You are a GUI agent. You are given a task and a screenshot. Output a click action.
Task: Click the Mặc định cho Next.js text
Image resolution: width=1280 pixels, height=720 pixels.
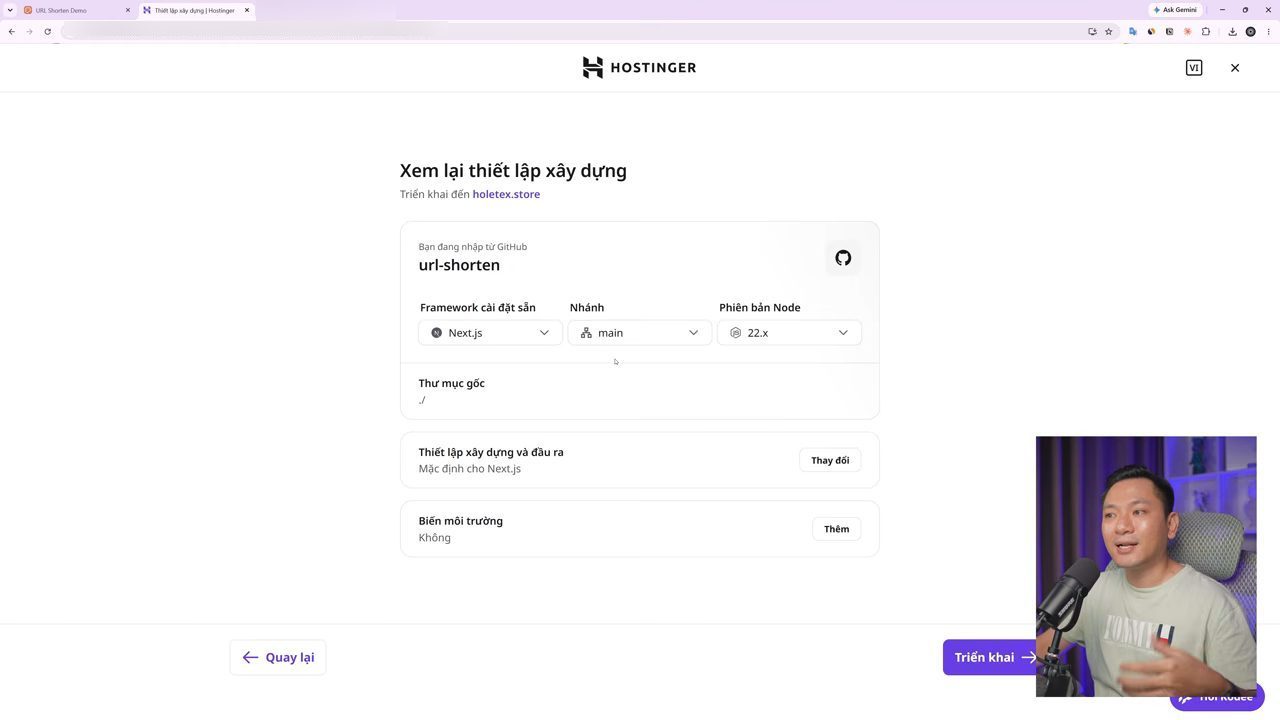[469, 469]
